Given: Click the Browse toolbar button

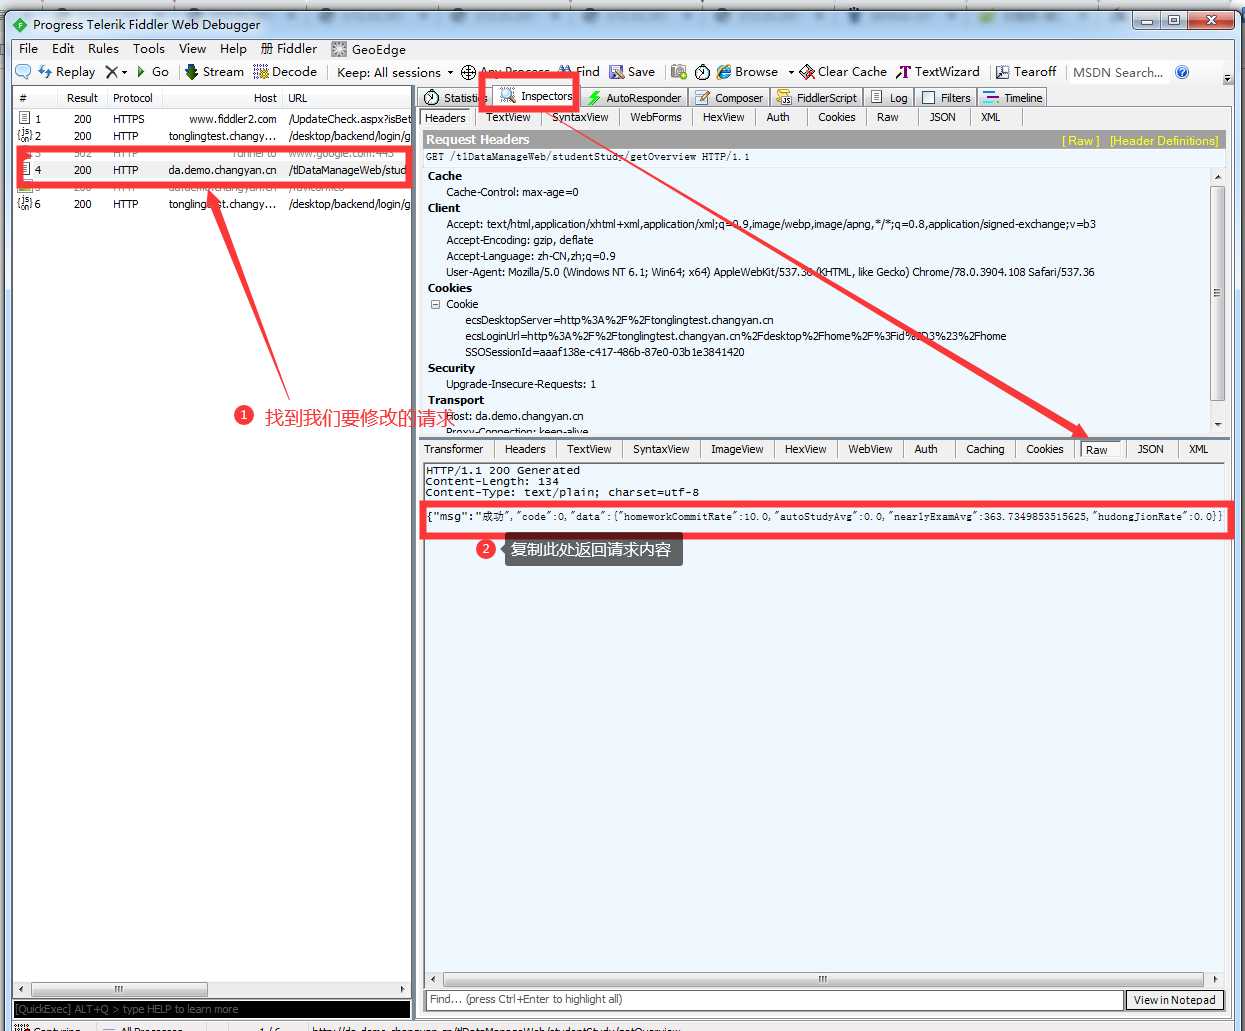Looking at the screenshot, I should pyautogui.click(x=747, y=72).
